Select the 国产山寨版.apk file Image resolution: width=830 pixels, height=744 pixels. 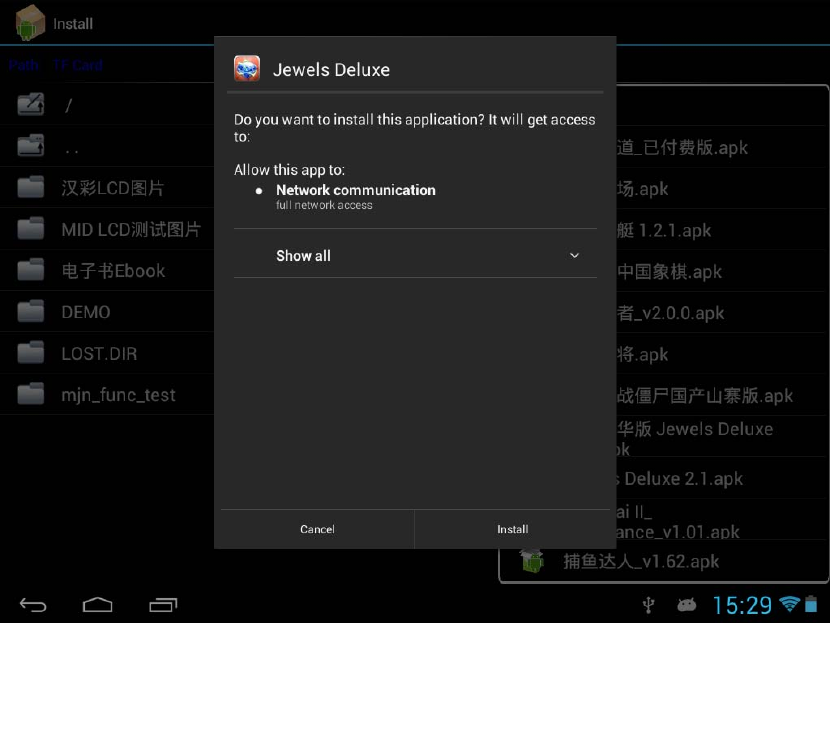point(705,395)
